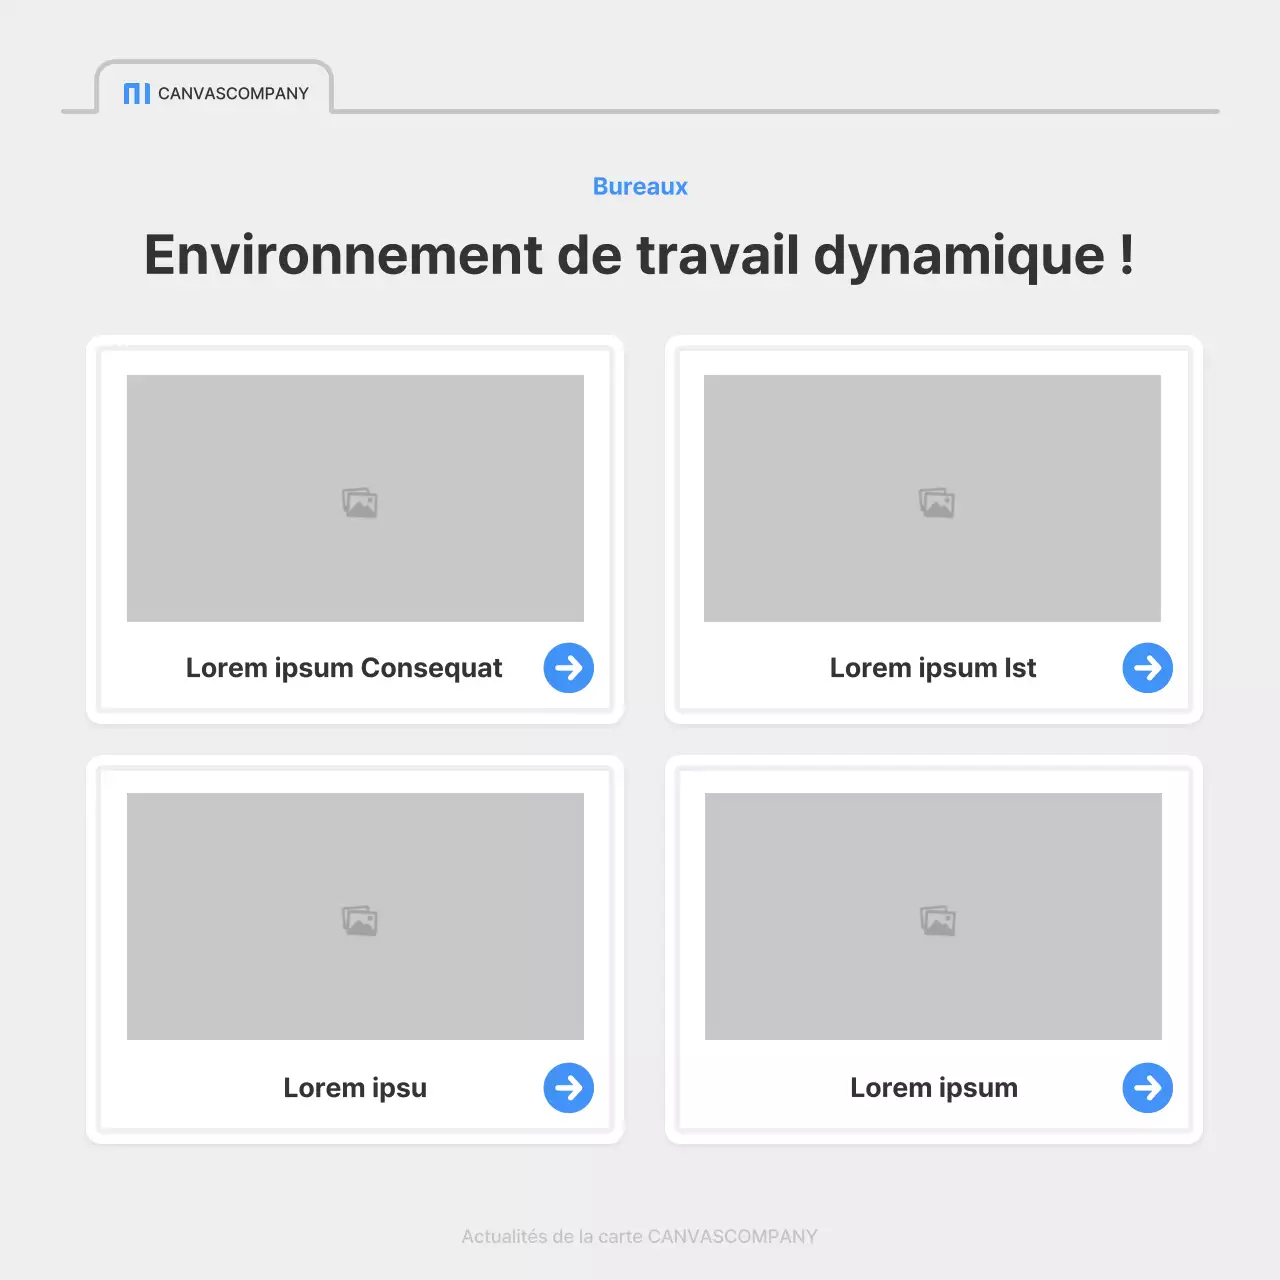Click the image icon on bottom-right Lorem ipsum card

coord(936,920)
